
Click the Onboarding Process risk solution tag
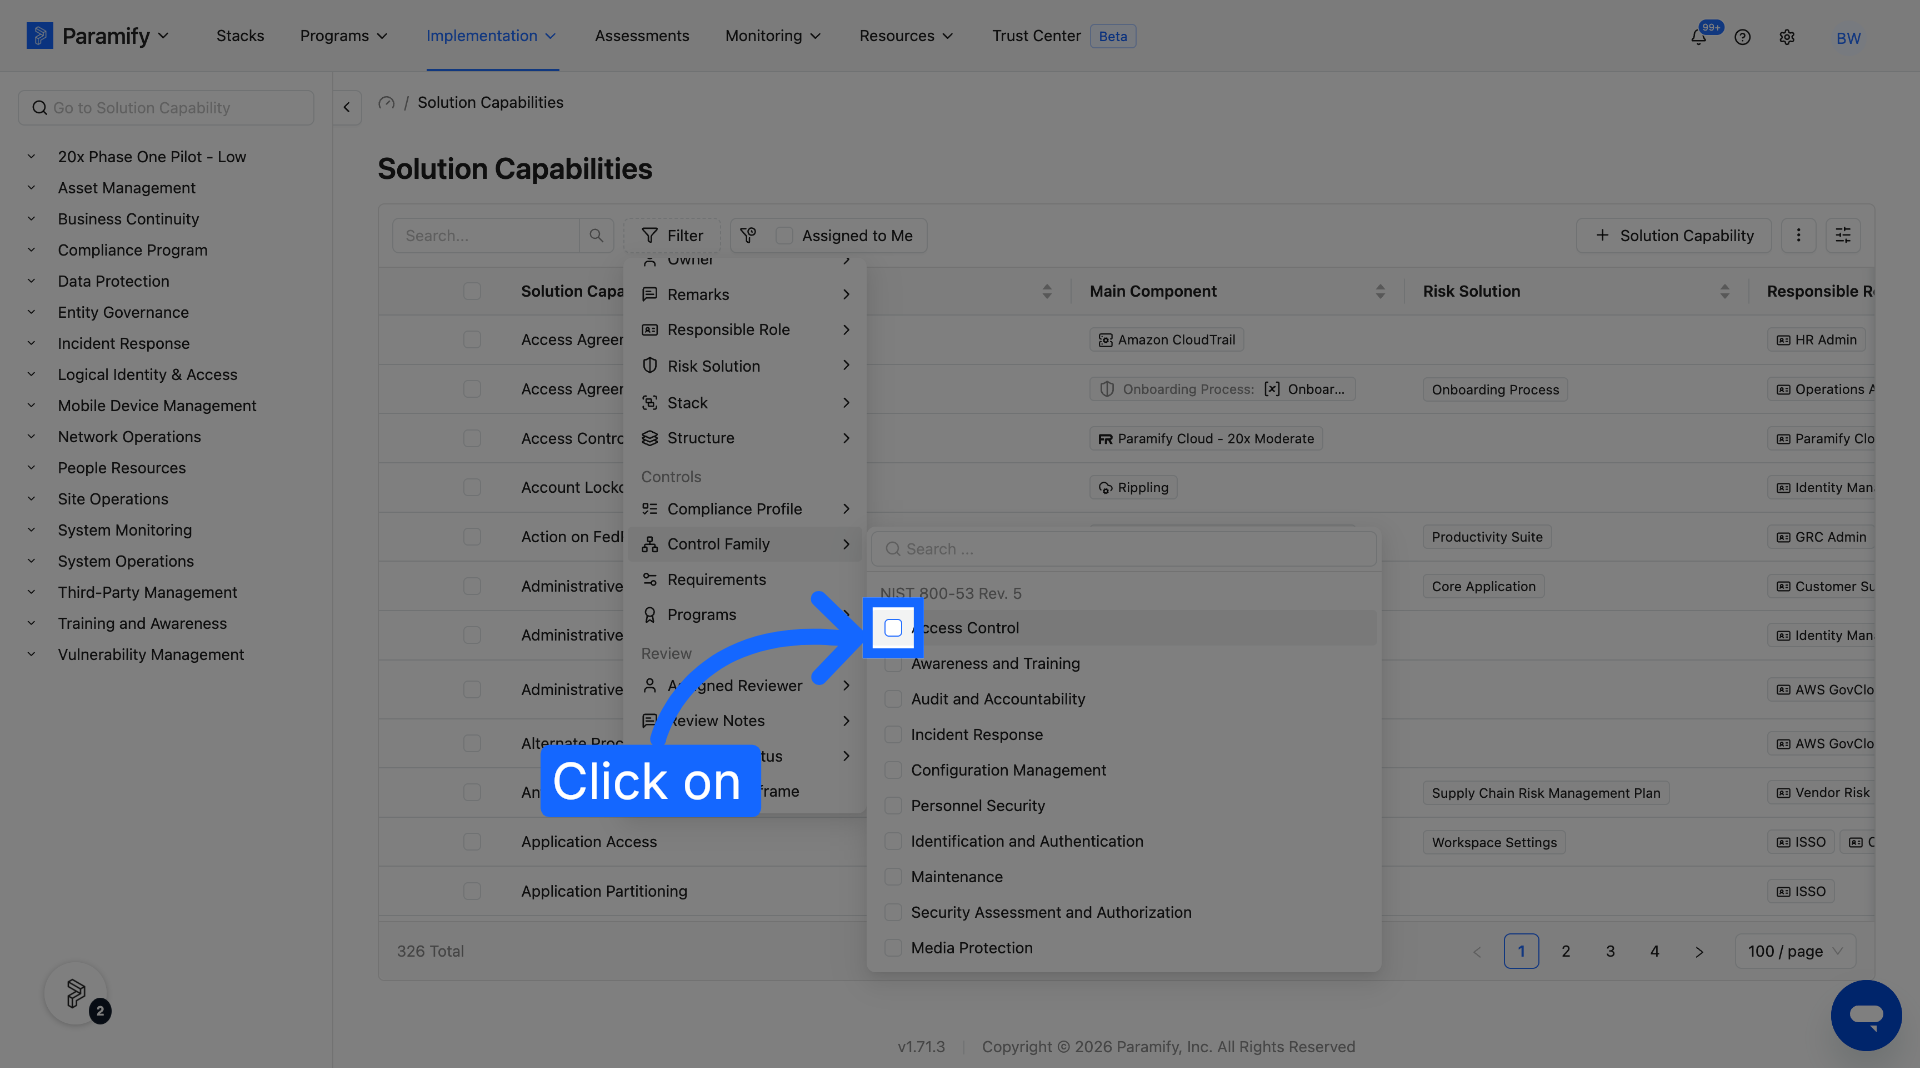pos(1495,390)
